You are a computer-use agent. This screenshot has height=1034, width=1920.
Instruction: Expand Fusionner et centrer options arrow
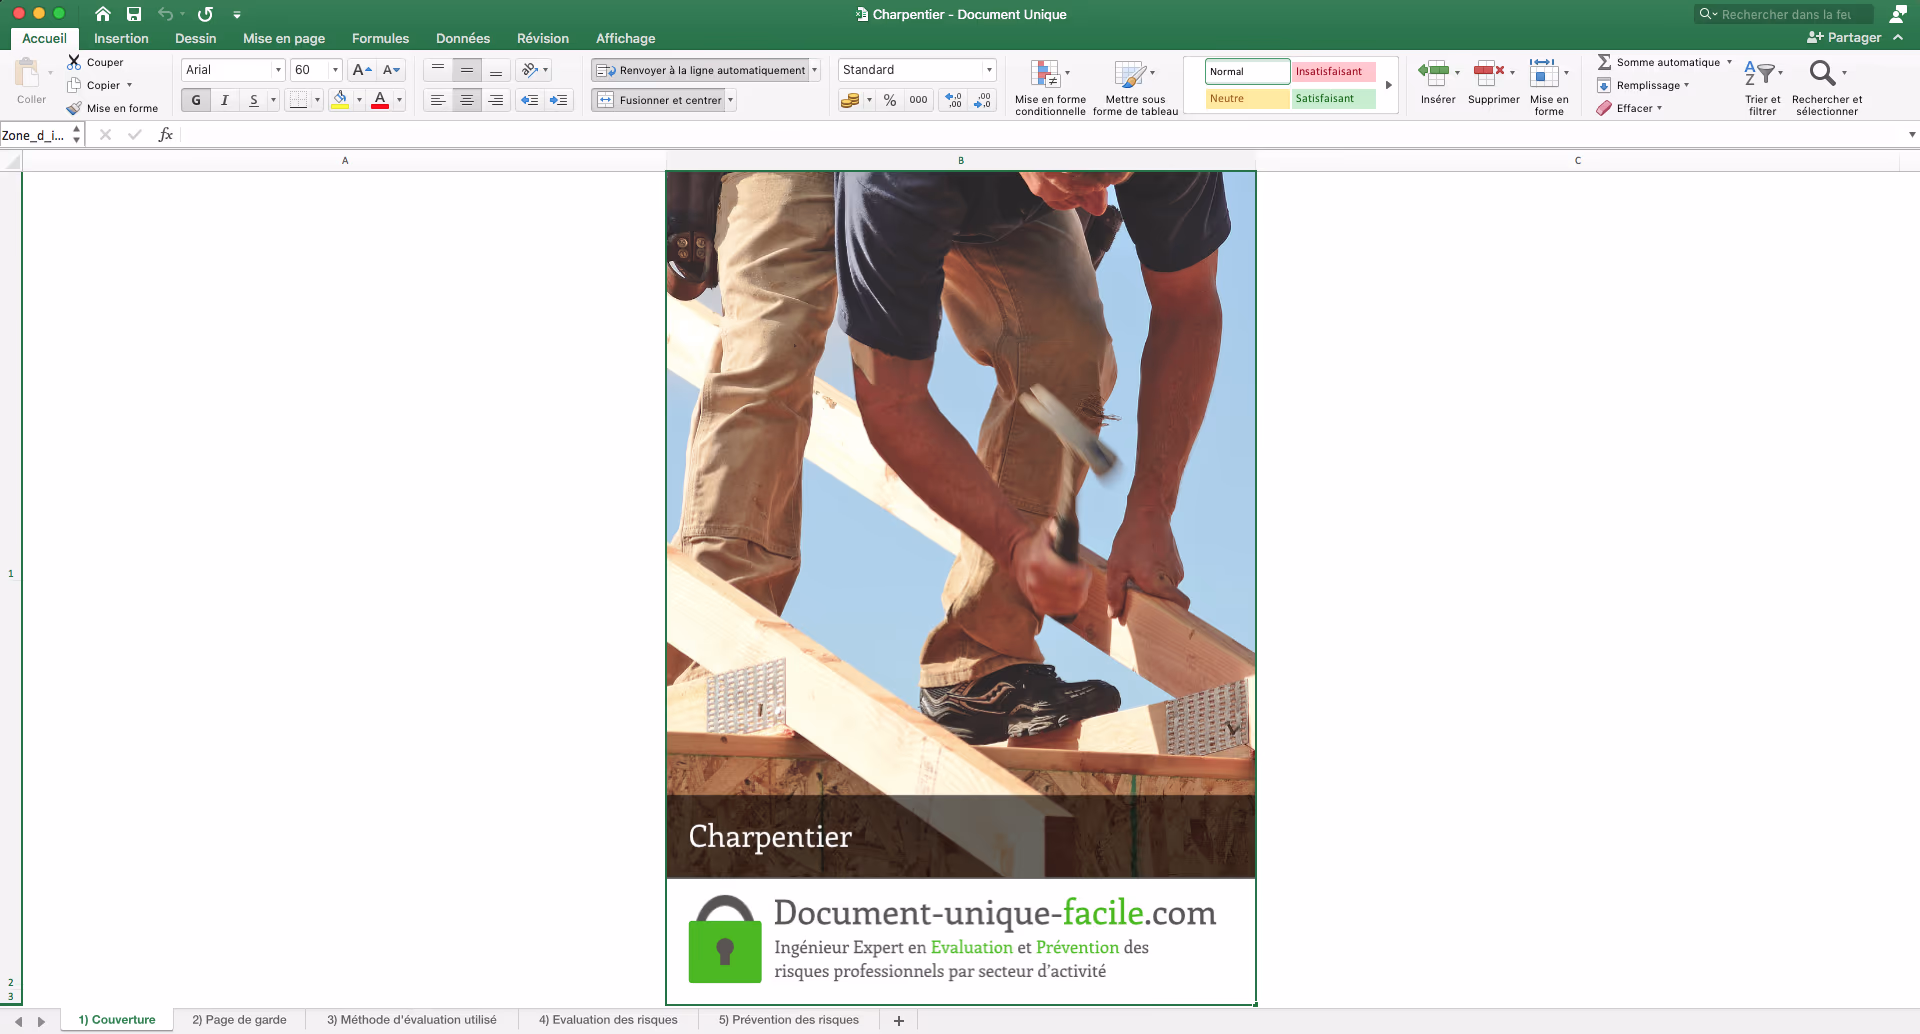pos(730,100)
